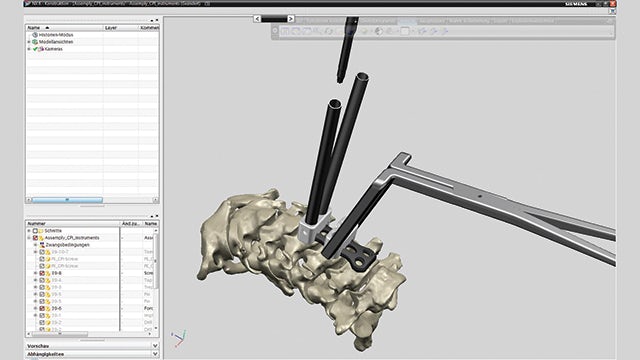Expand the Schritte node

(x=29, y=231)
